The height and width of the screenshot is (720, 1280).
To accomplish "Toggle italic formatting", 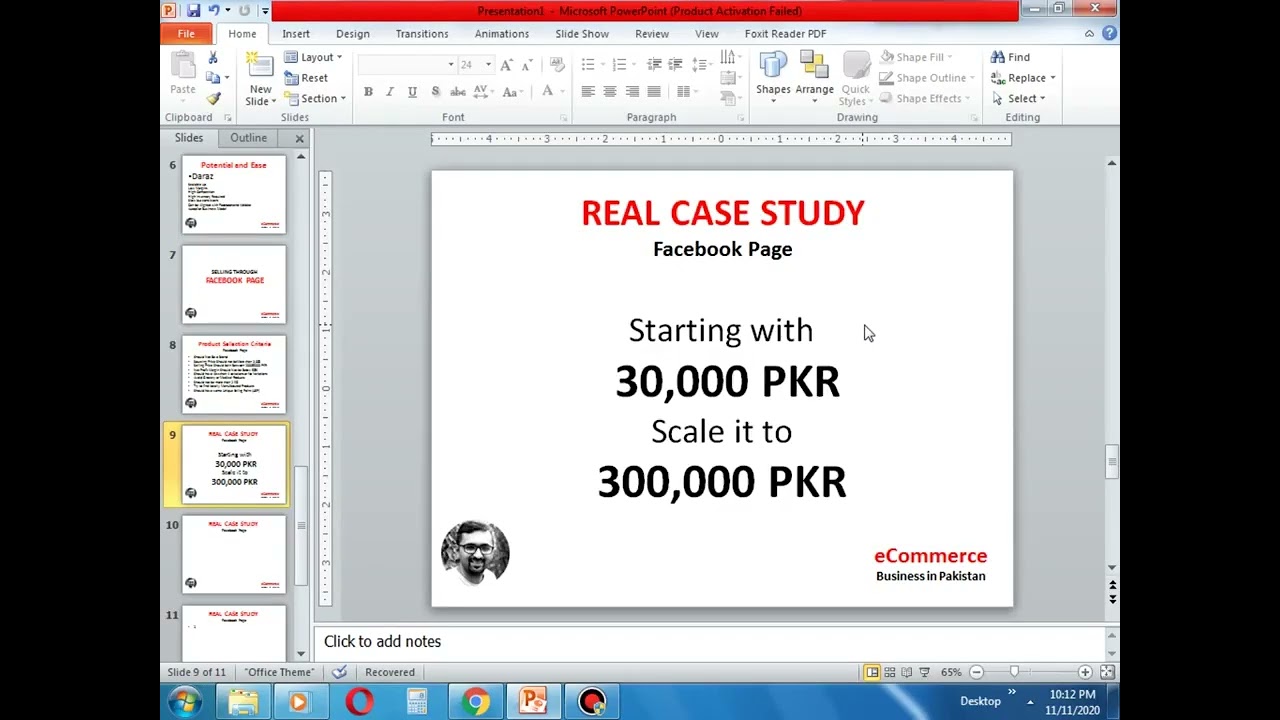I will (390, 91).
